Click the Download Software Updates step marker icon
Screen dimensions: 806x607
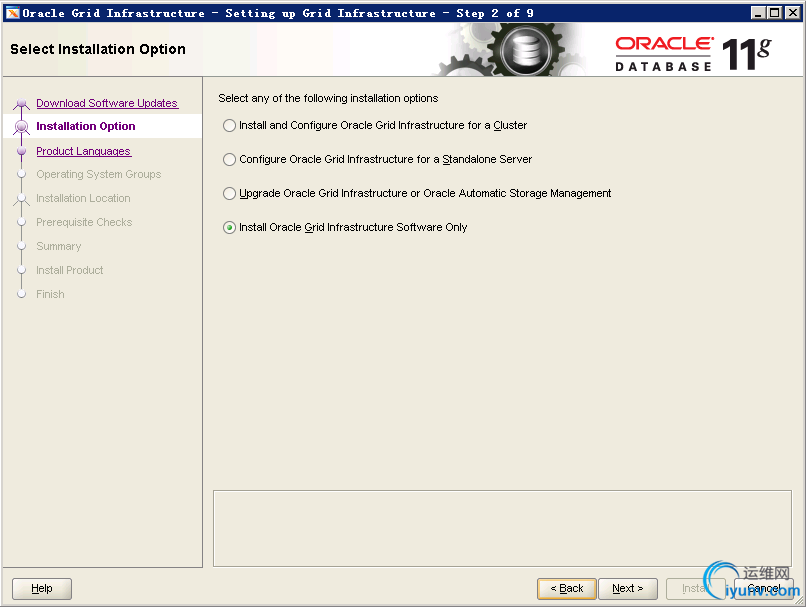(21, 103)
